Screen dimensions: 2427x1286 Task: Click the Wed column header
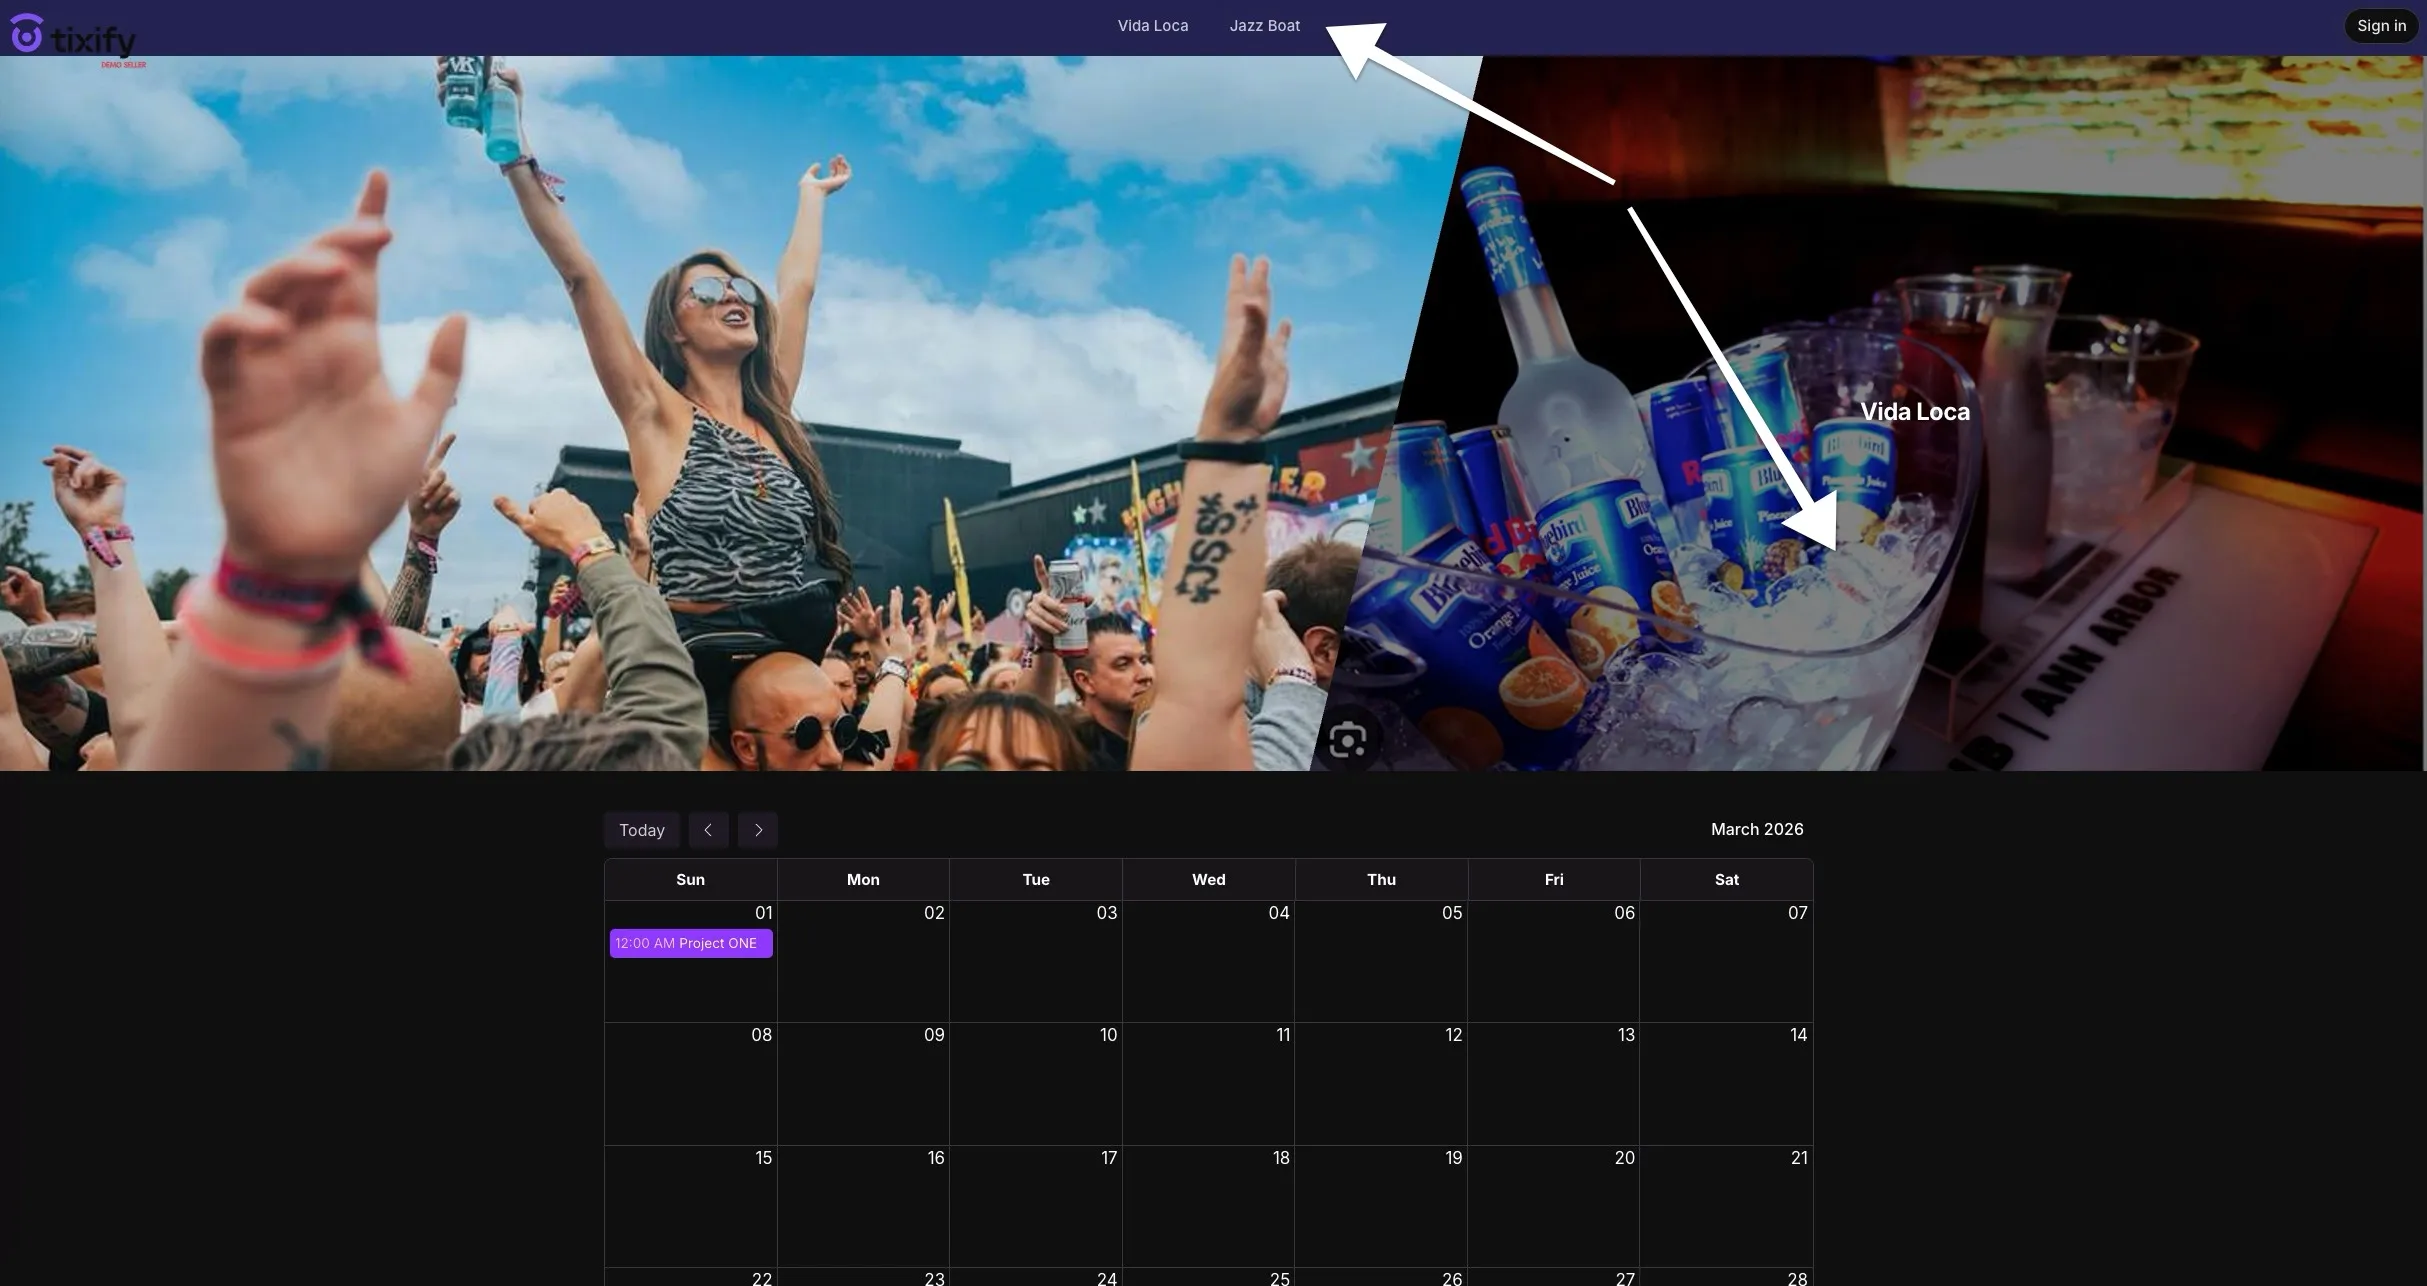pos(1208,880)
